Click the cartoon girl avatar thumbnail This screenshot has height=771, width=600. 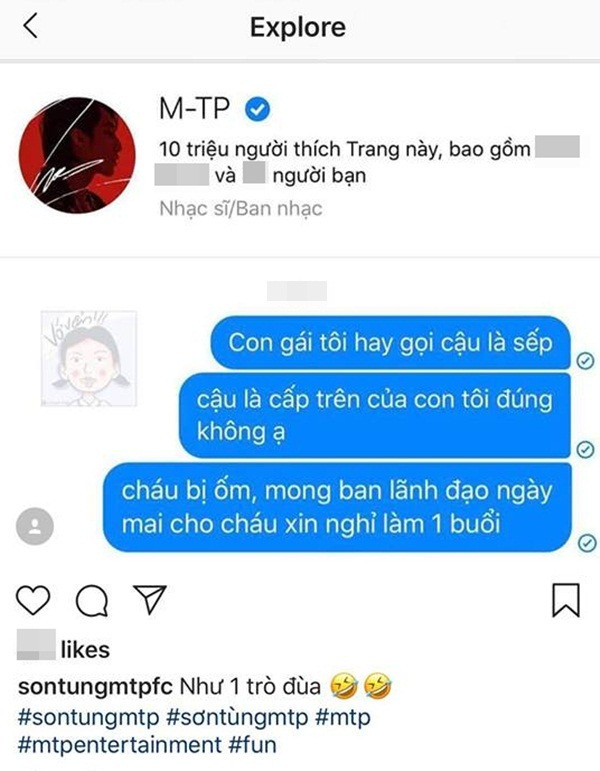(89, 358)
